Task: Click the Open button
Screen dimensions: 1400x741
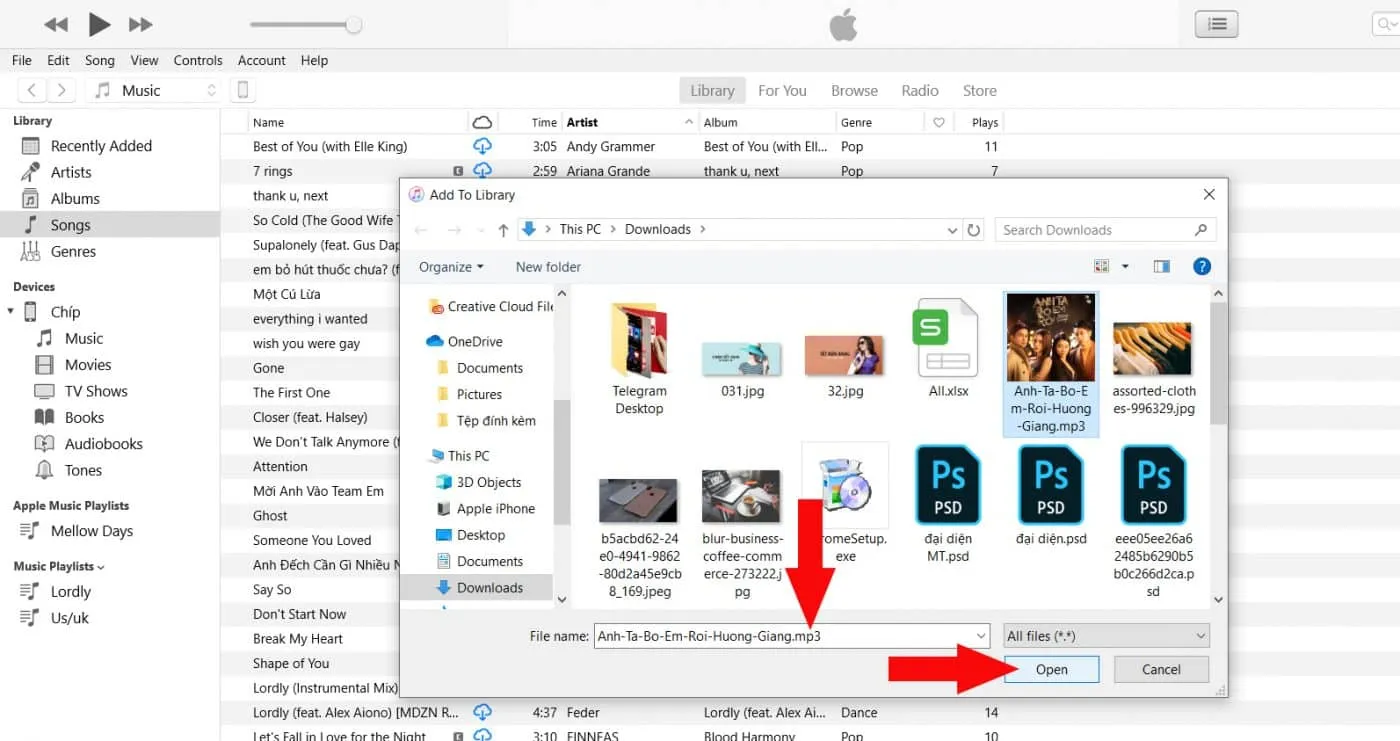Action: click(x=1051, y=669)
